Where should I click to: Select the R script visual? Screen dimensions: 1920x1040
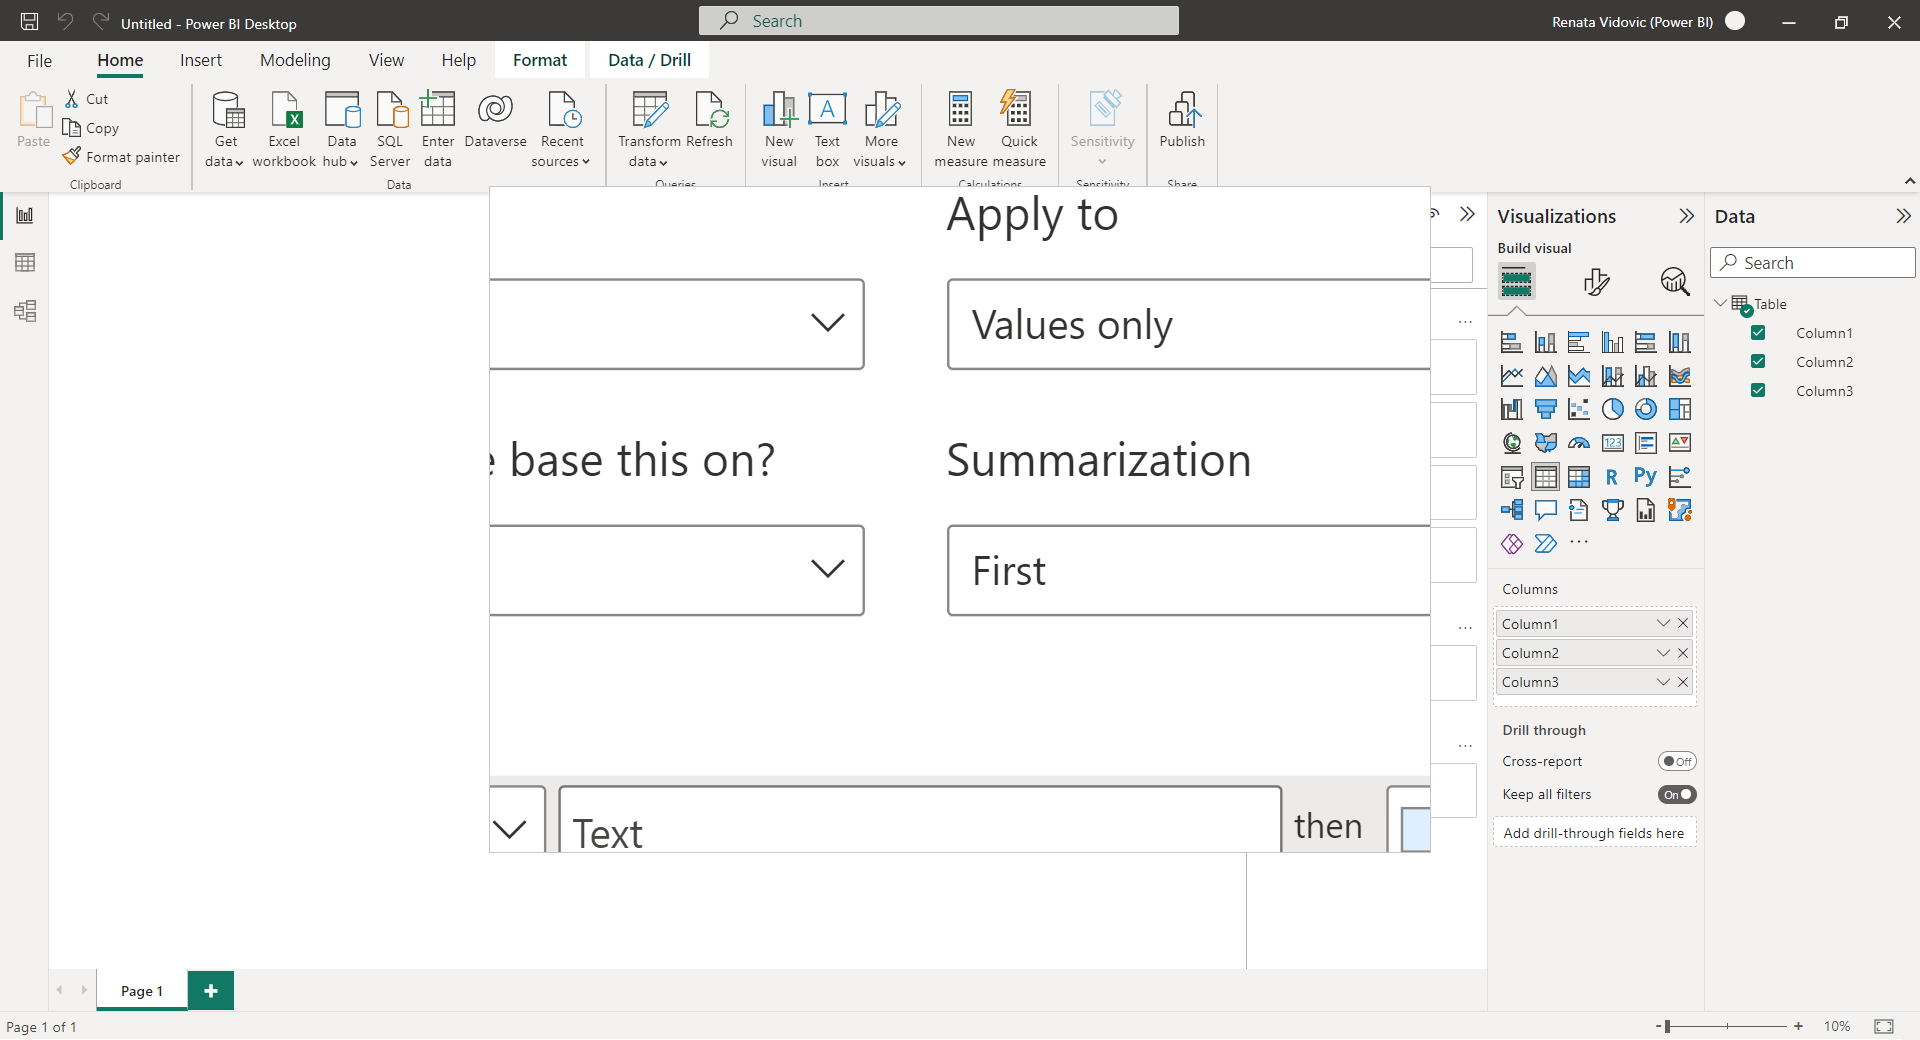(x=1612, y=477)
